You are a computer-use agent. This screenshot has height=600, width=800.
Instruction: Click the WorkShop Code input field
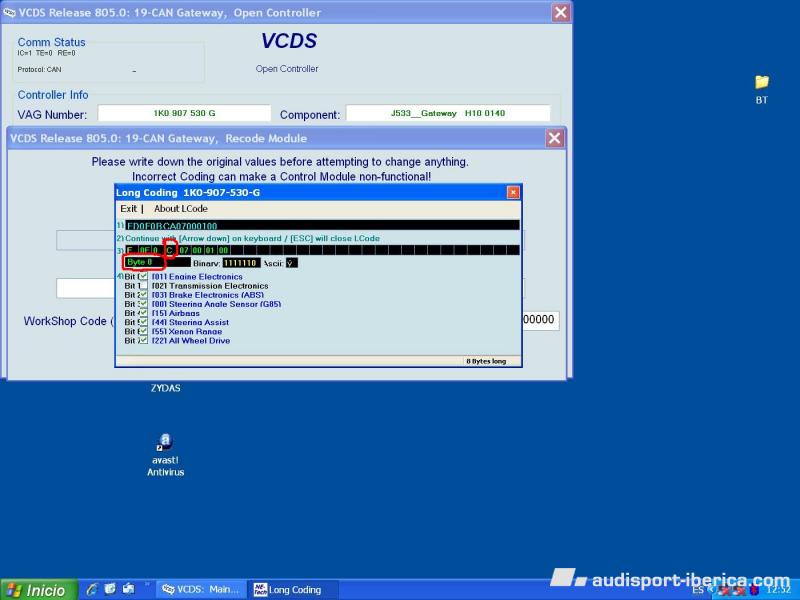point(540,320)
